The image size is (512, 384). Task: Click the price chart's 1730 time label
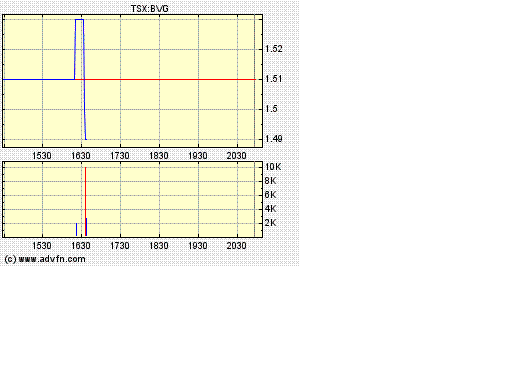[120, 156]
